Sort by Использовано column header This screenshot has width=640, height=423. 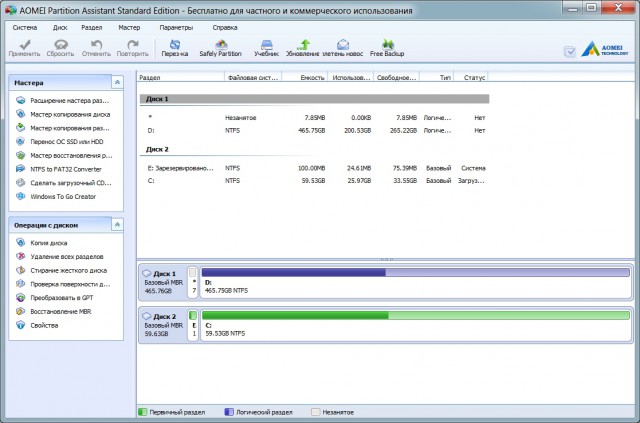(351, 77)
